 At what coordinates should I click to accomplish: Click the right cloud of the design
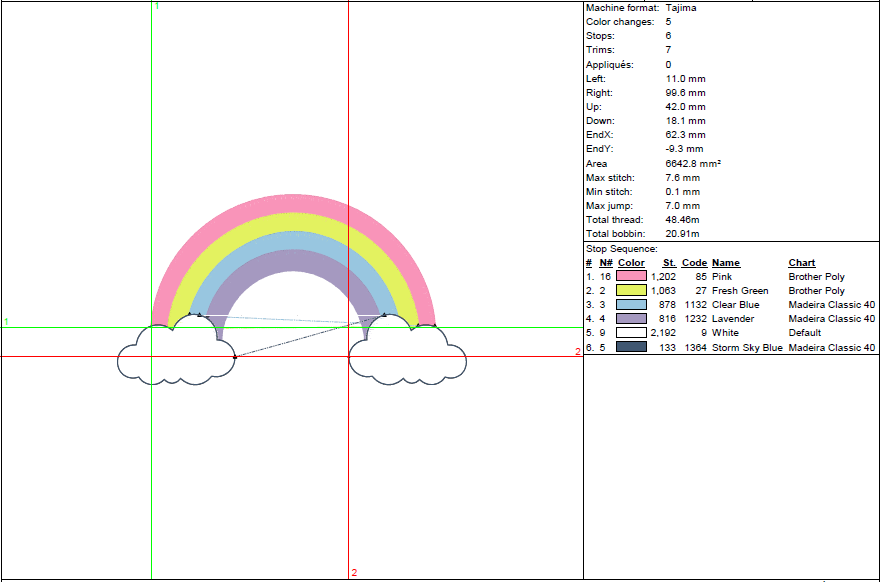(408, 357)
